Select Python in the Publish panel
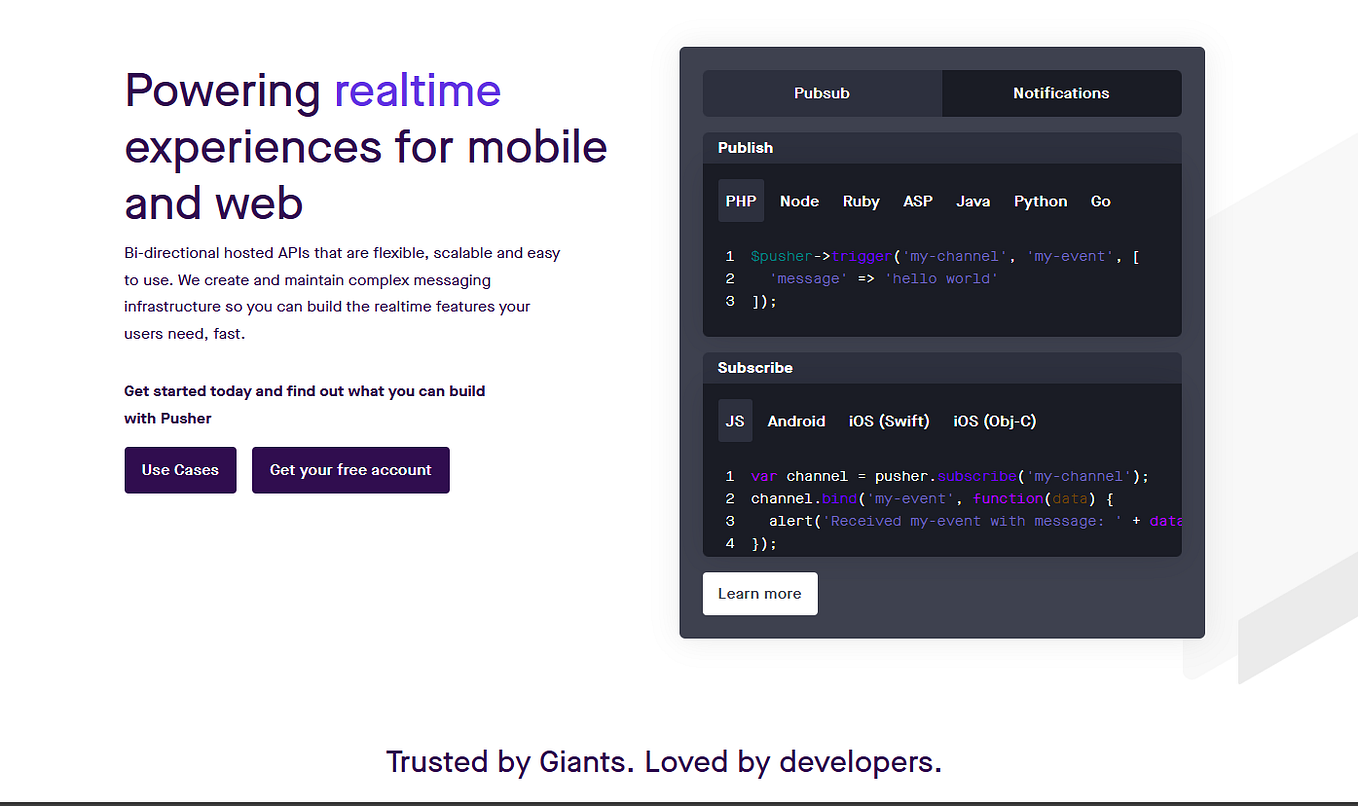This screenshot has width=1358, height=806. [1040, 200]
